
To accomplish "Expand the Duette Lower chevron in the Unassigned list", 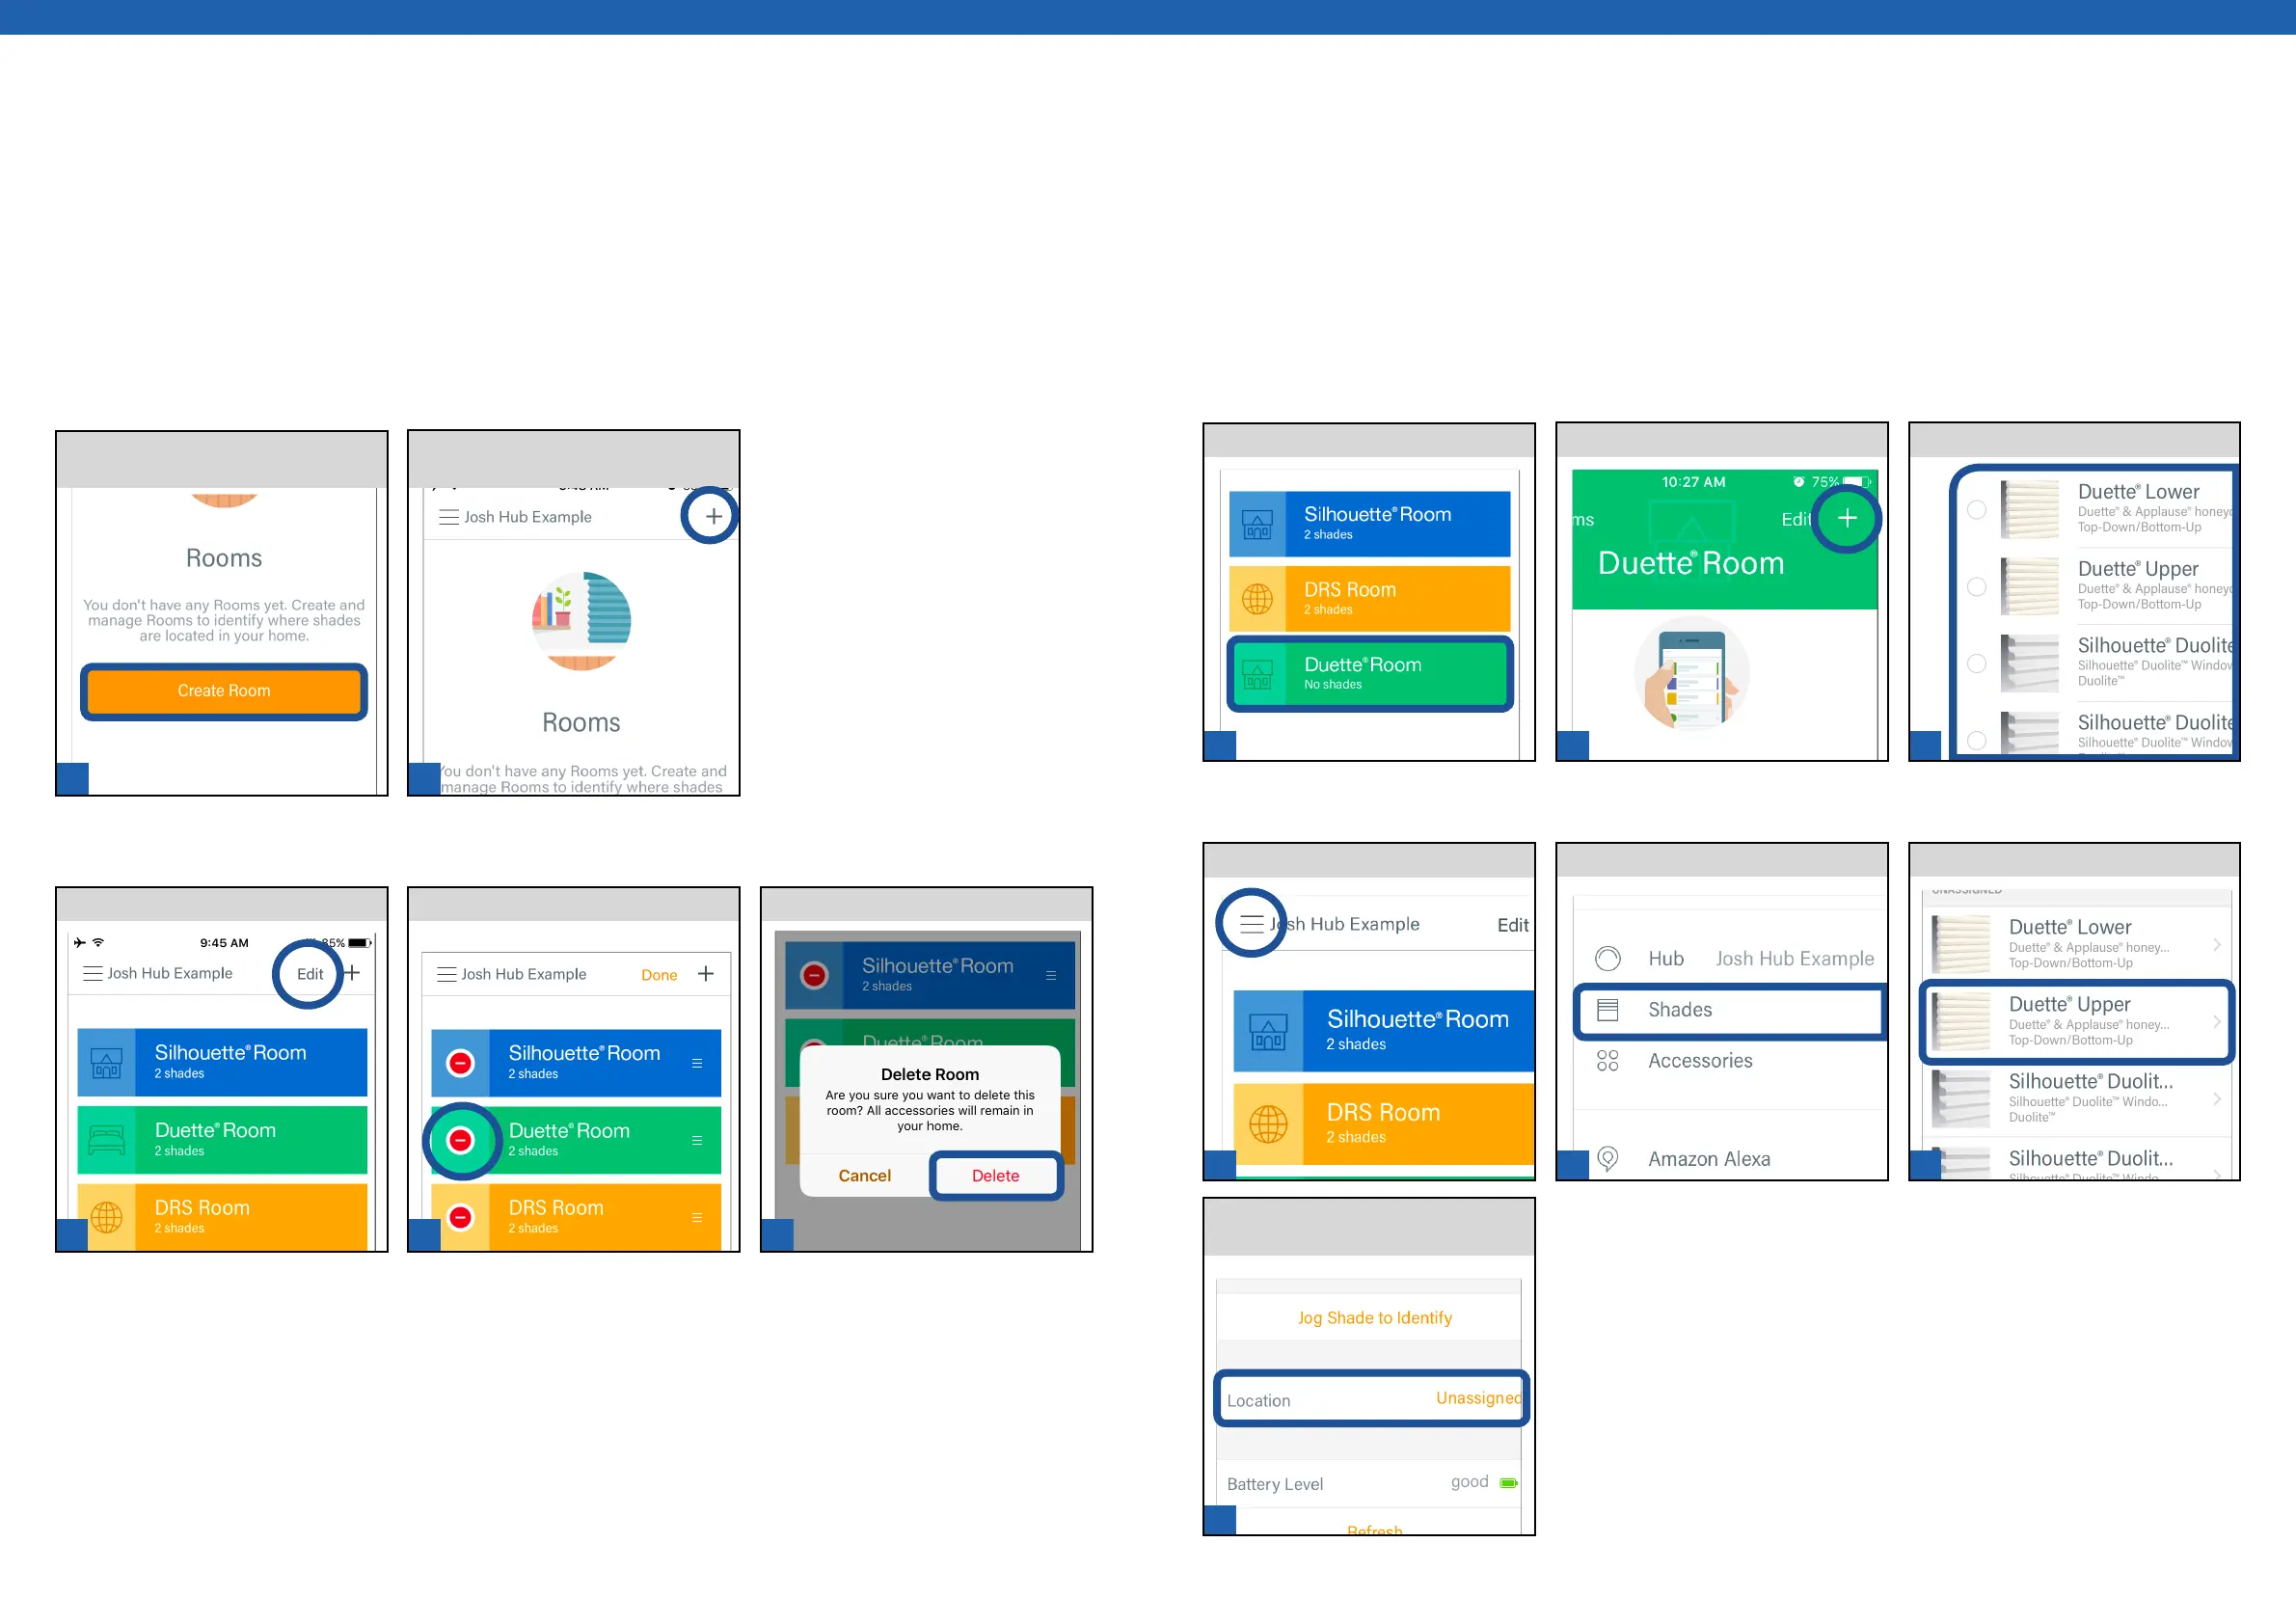I will click(2217, 945).
